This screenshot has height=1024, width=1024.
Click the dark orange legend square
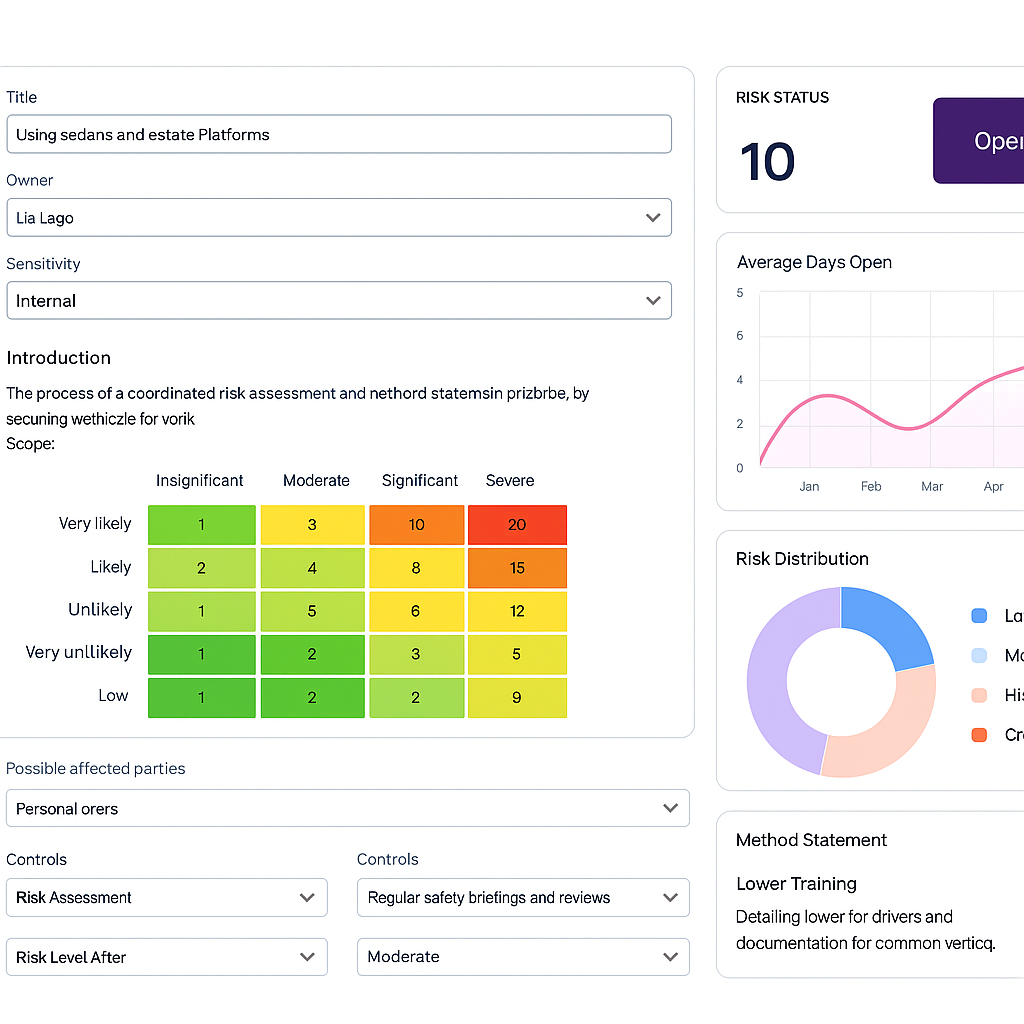[979, 735]
